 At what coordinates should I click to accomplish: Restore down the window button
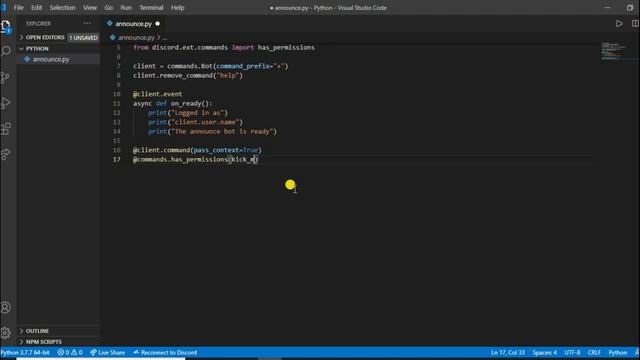630,7
